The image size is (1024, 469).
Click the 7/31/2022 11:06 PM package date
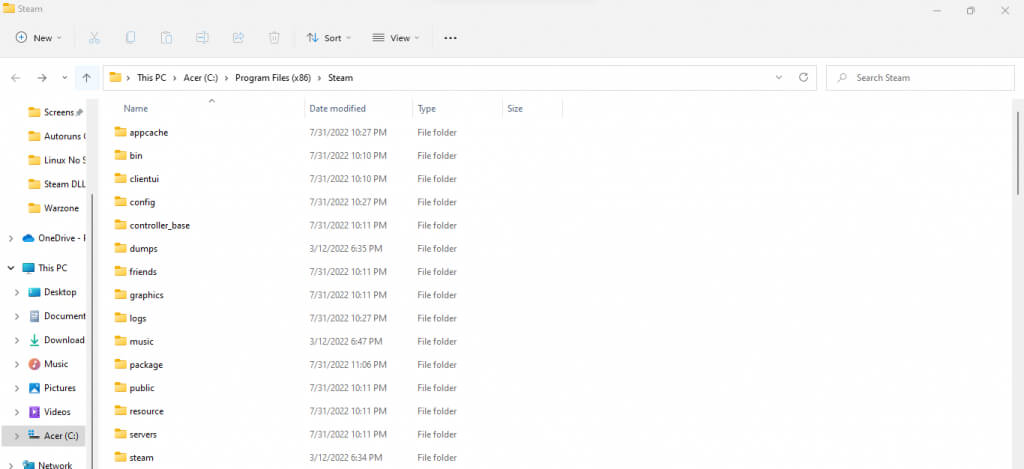[348, 365]
